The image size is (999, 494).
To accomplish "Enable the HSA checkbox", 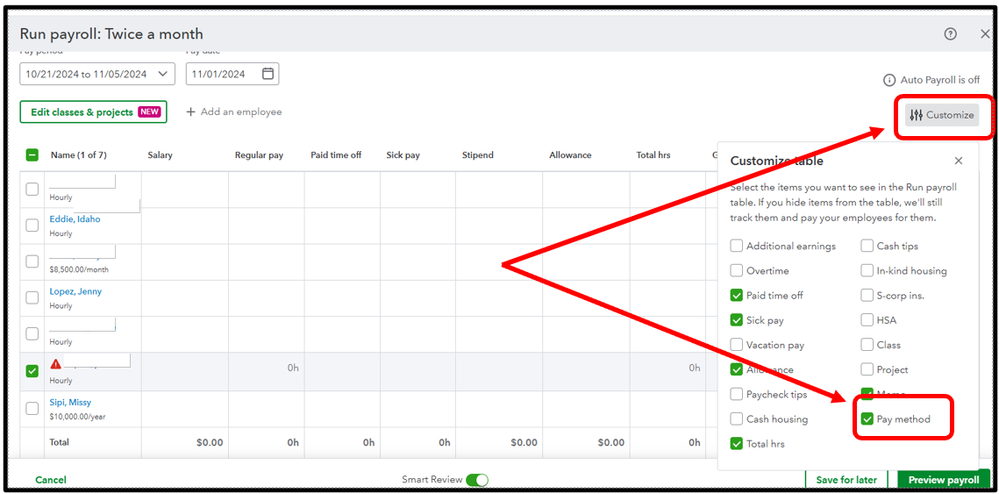I will click(866, 321).
